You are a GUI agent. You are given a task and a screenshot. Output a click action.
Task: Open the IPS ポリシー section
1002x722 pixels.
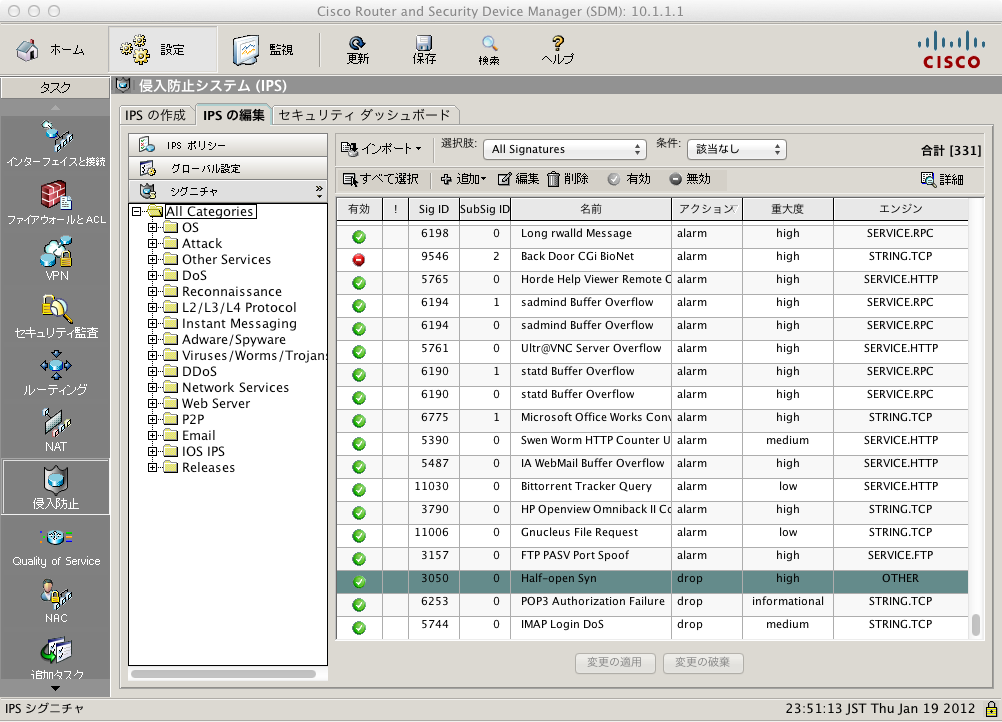[228, 145]
